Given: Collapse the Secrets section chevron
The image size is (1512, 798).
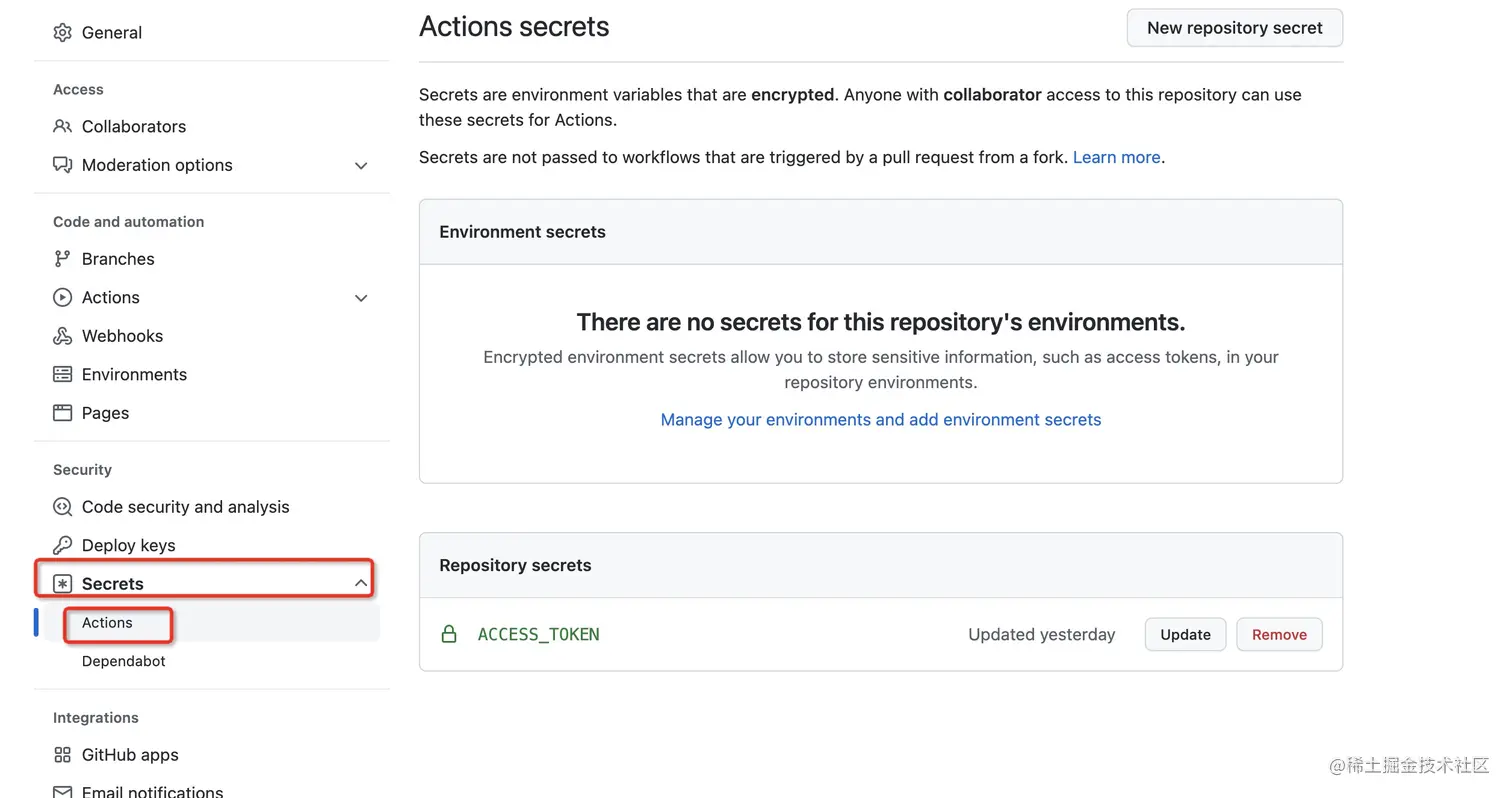Looking at the screenshot, I should point(361,583).
